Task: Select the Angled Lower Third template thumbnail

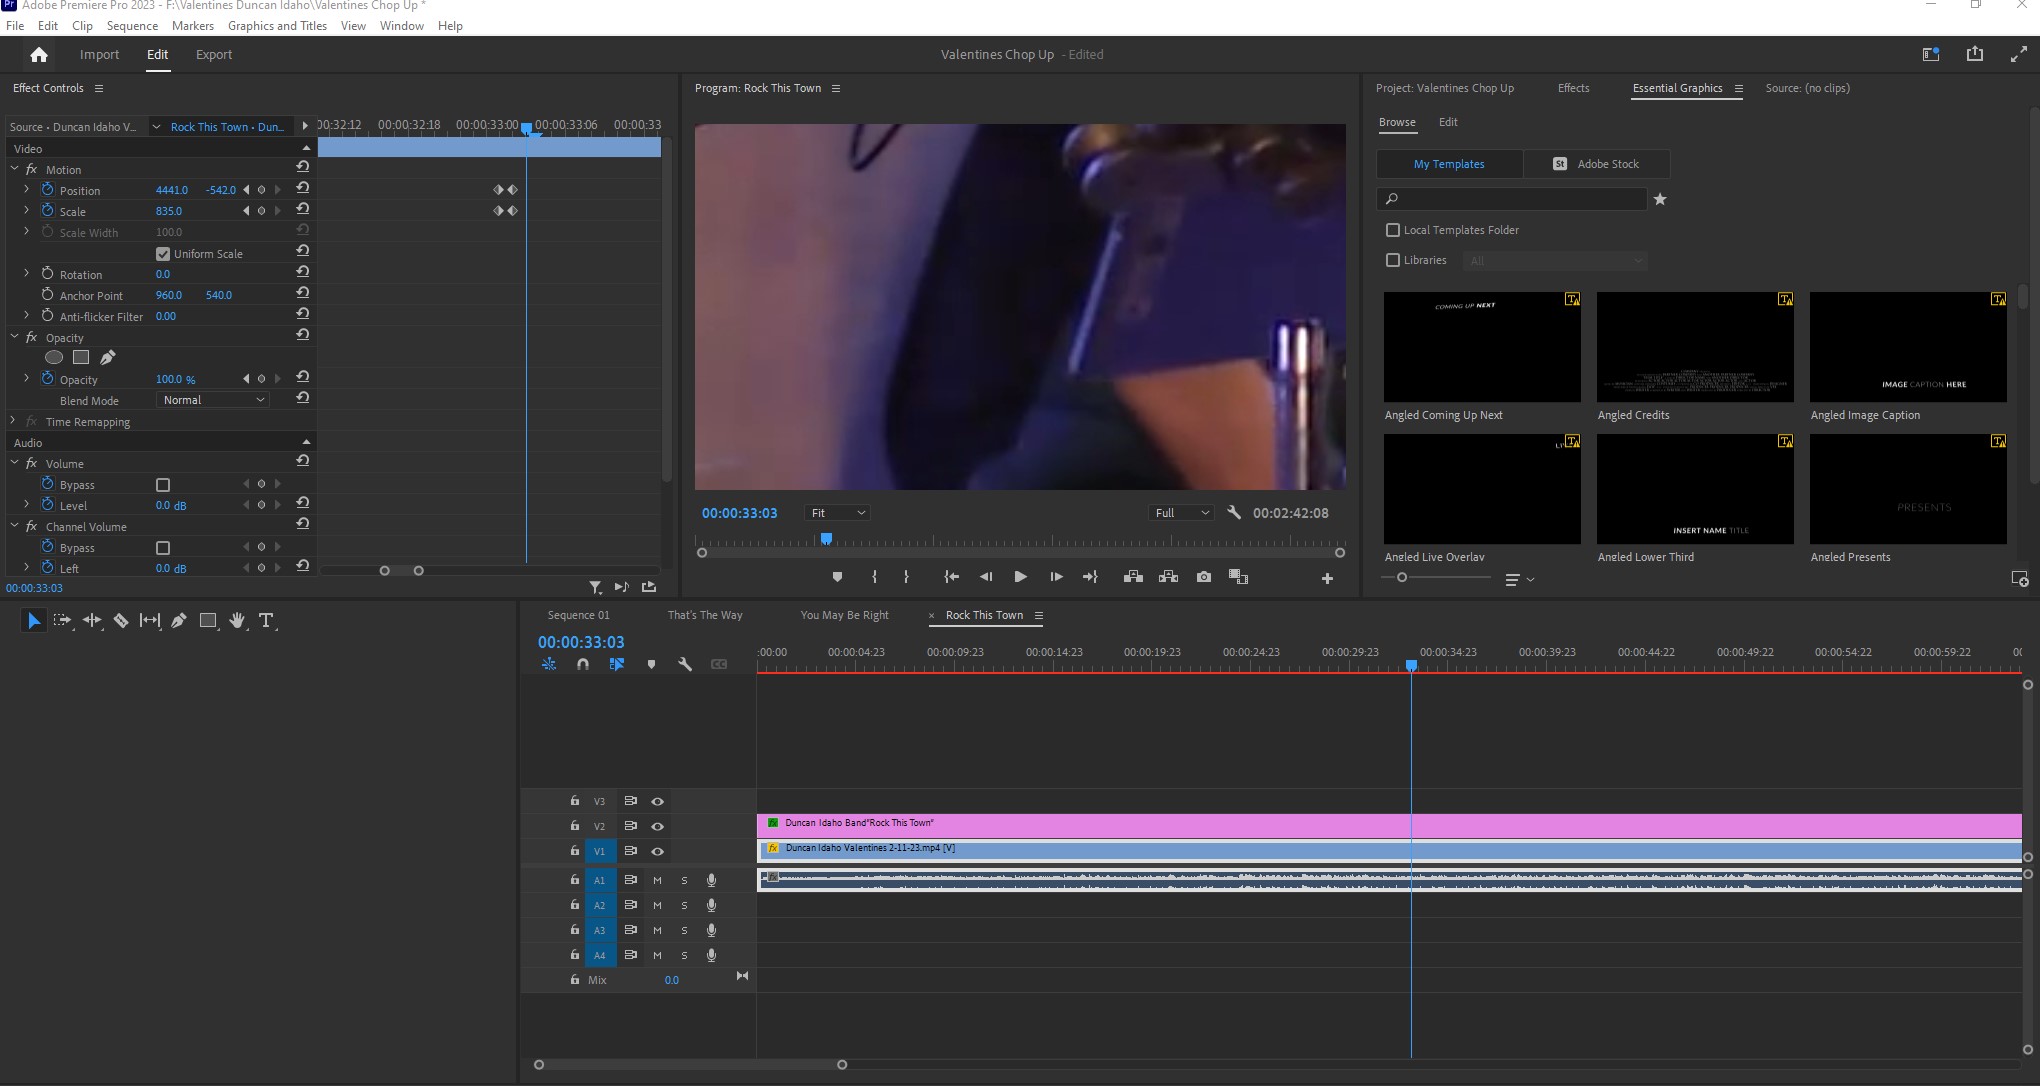Action: click(1694, 489)
